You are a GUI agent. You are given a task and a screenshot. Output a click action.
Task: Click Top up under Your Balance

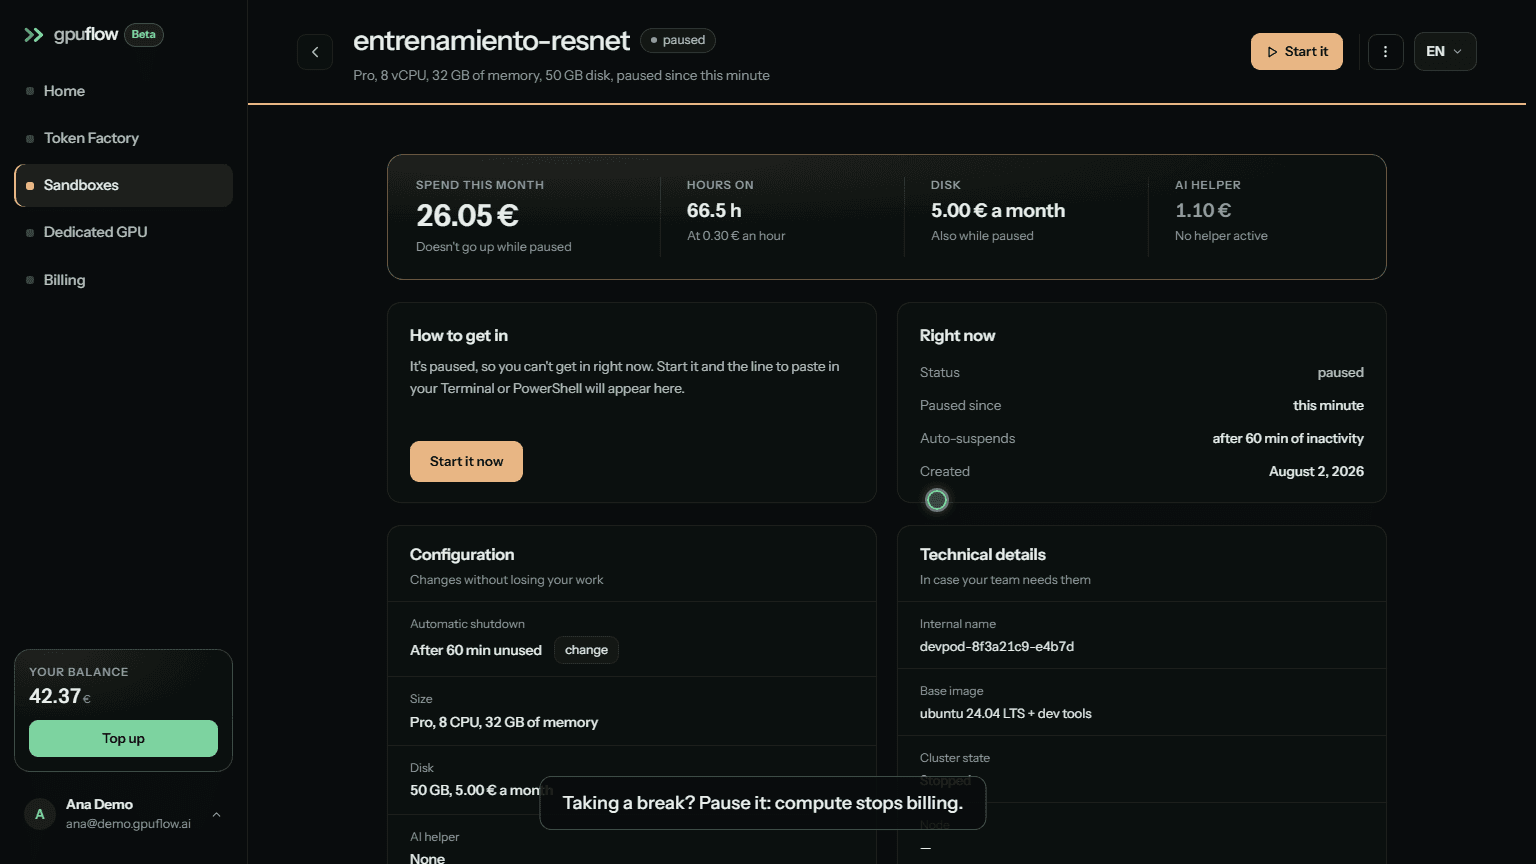123,738
